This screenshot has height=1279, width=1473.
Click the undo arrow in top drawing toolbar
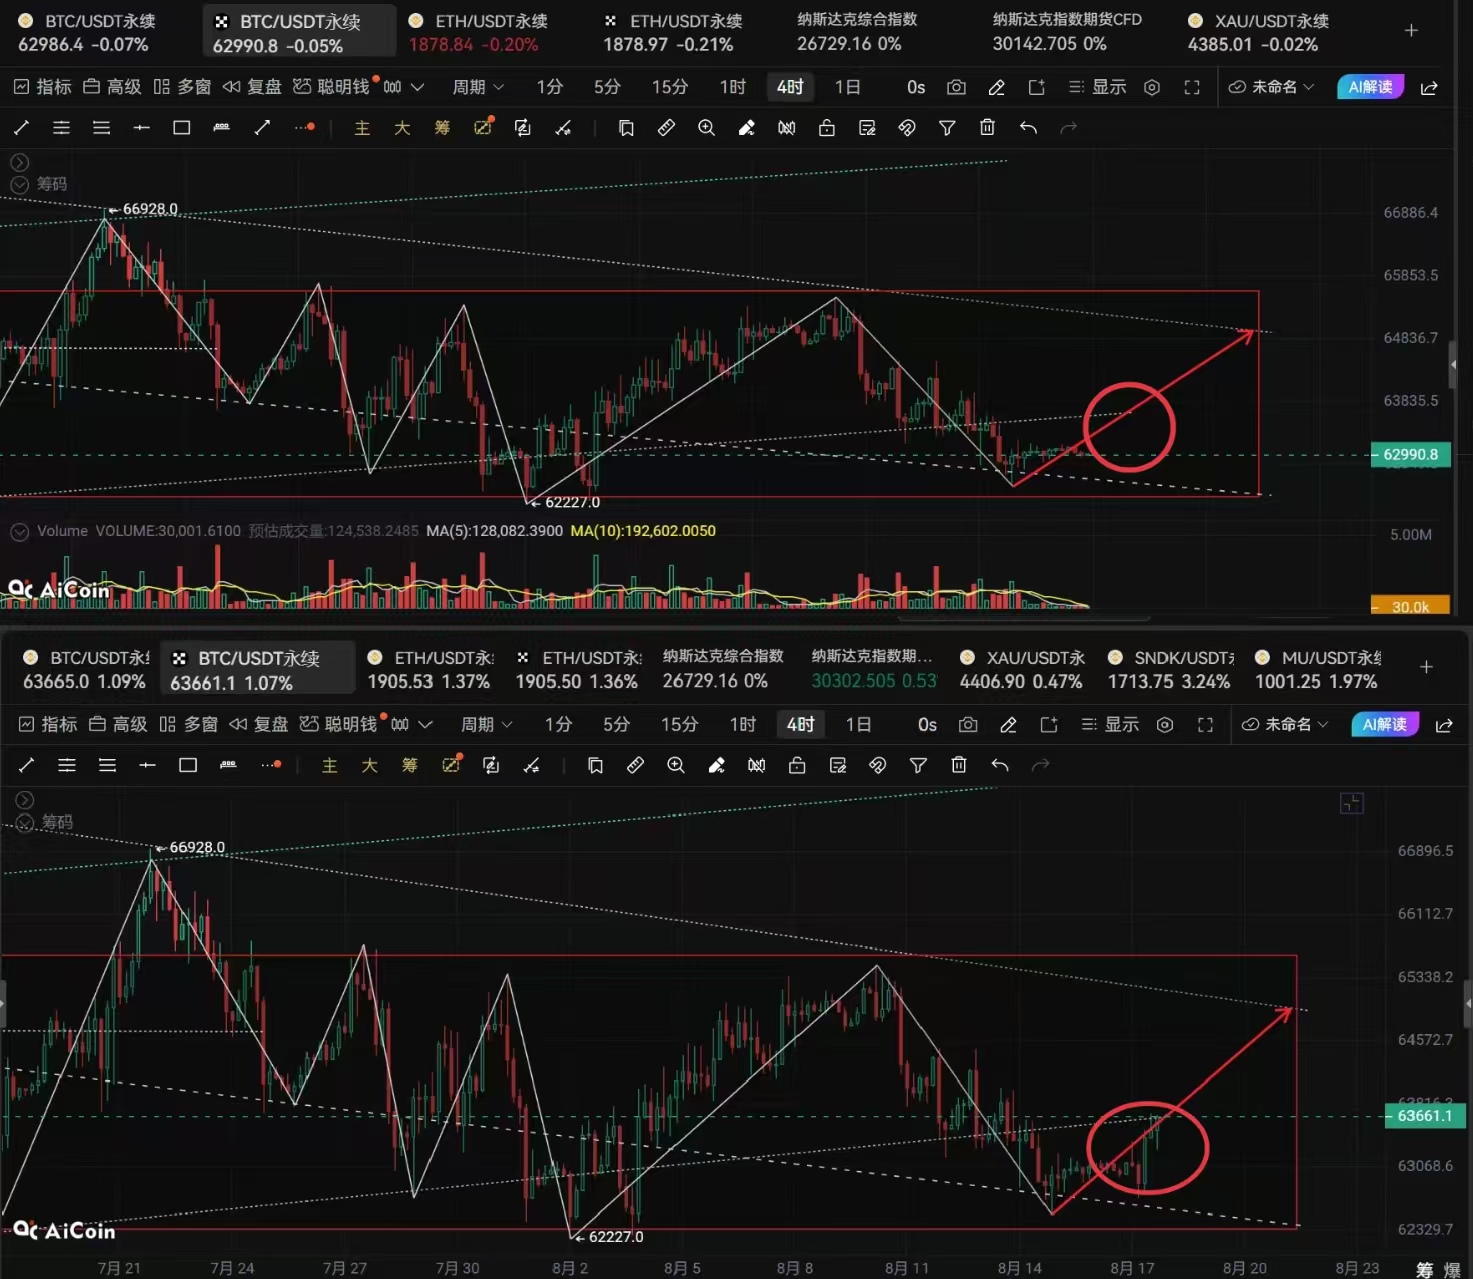tap(1028, 127)
